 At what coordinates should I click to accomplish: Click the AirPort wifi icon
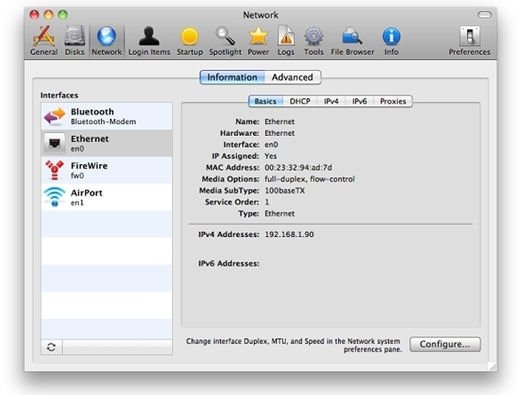click(55, 197)
